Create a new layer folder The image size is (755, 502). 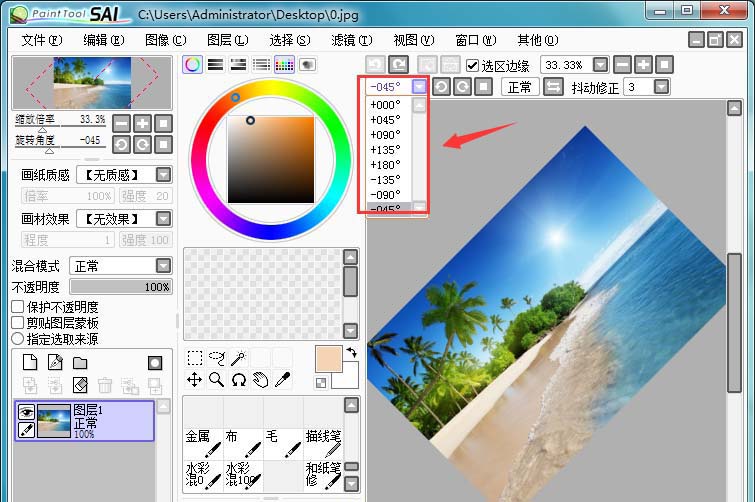click(x=80, y=362)
